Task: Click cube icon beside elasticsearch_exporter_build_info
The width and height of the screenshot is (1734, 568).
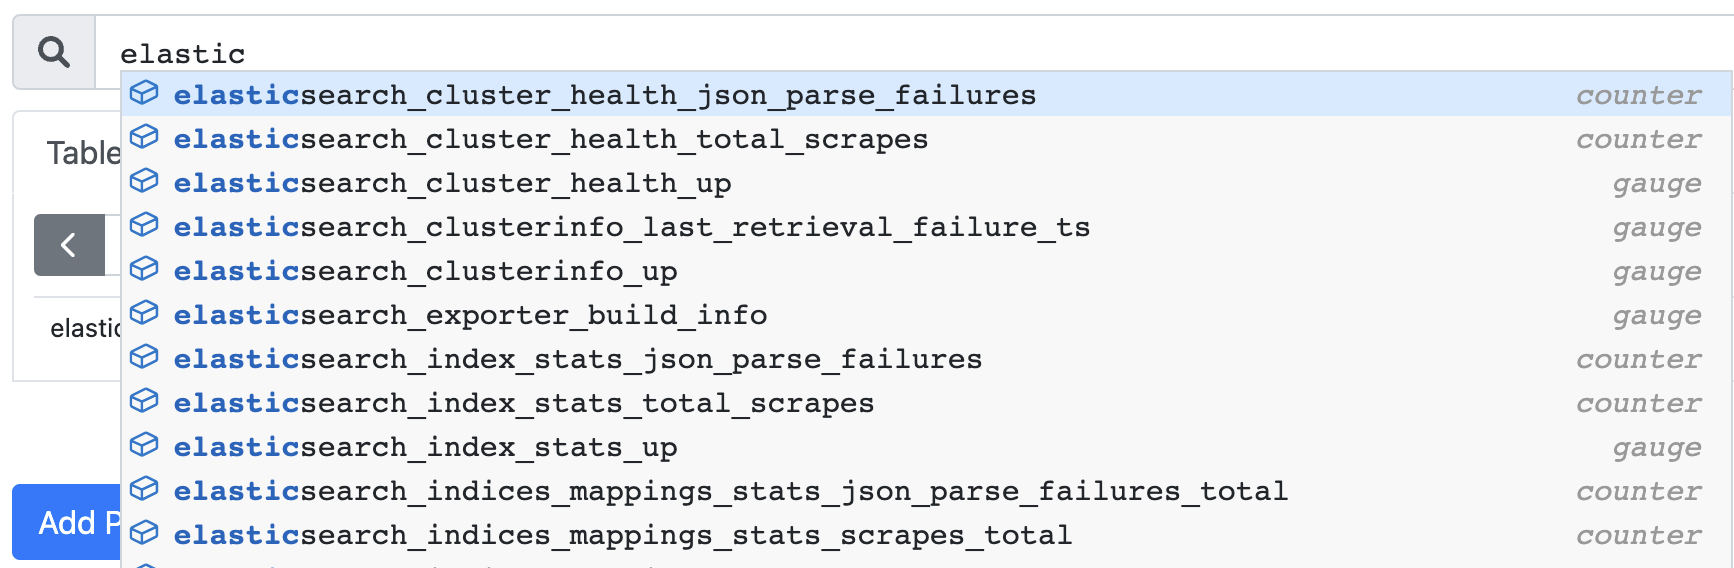Action: point(144,313)
